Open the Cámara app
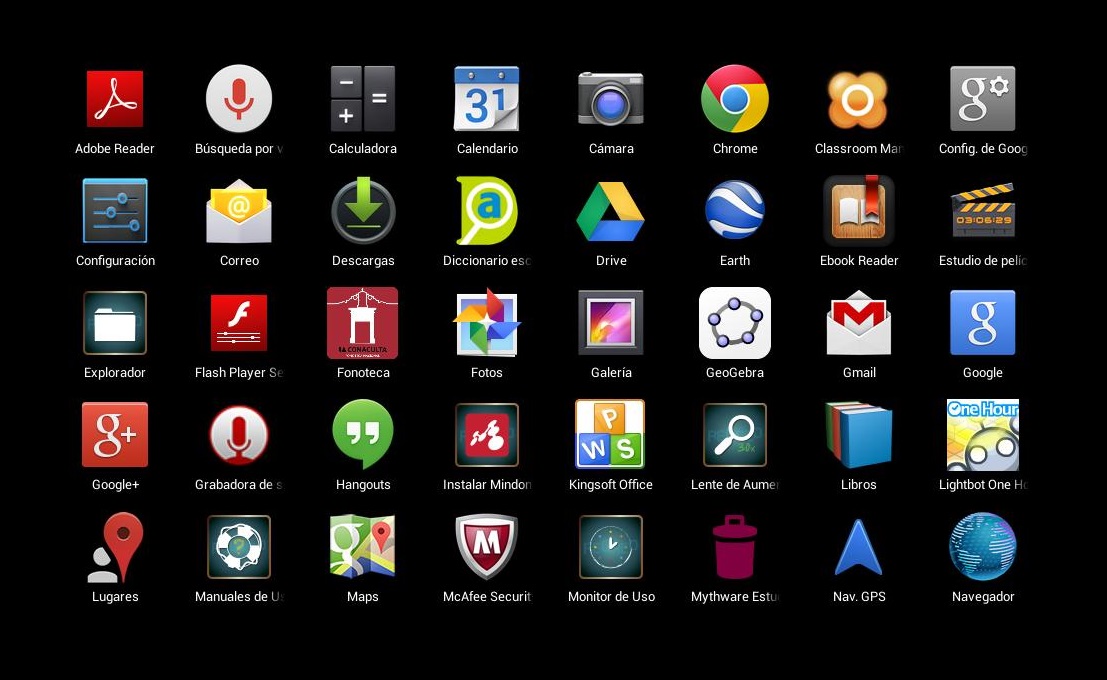 (x=611, y=99)
